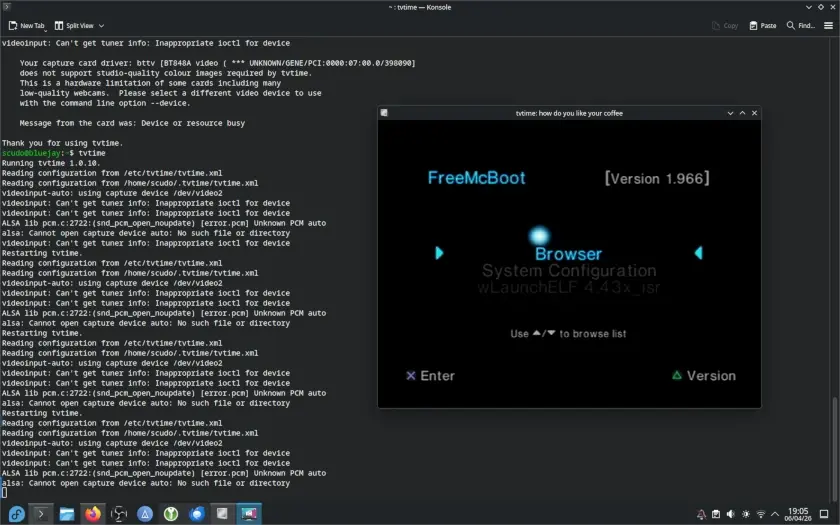Select the System Configuration entry

(569, 271)
